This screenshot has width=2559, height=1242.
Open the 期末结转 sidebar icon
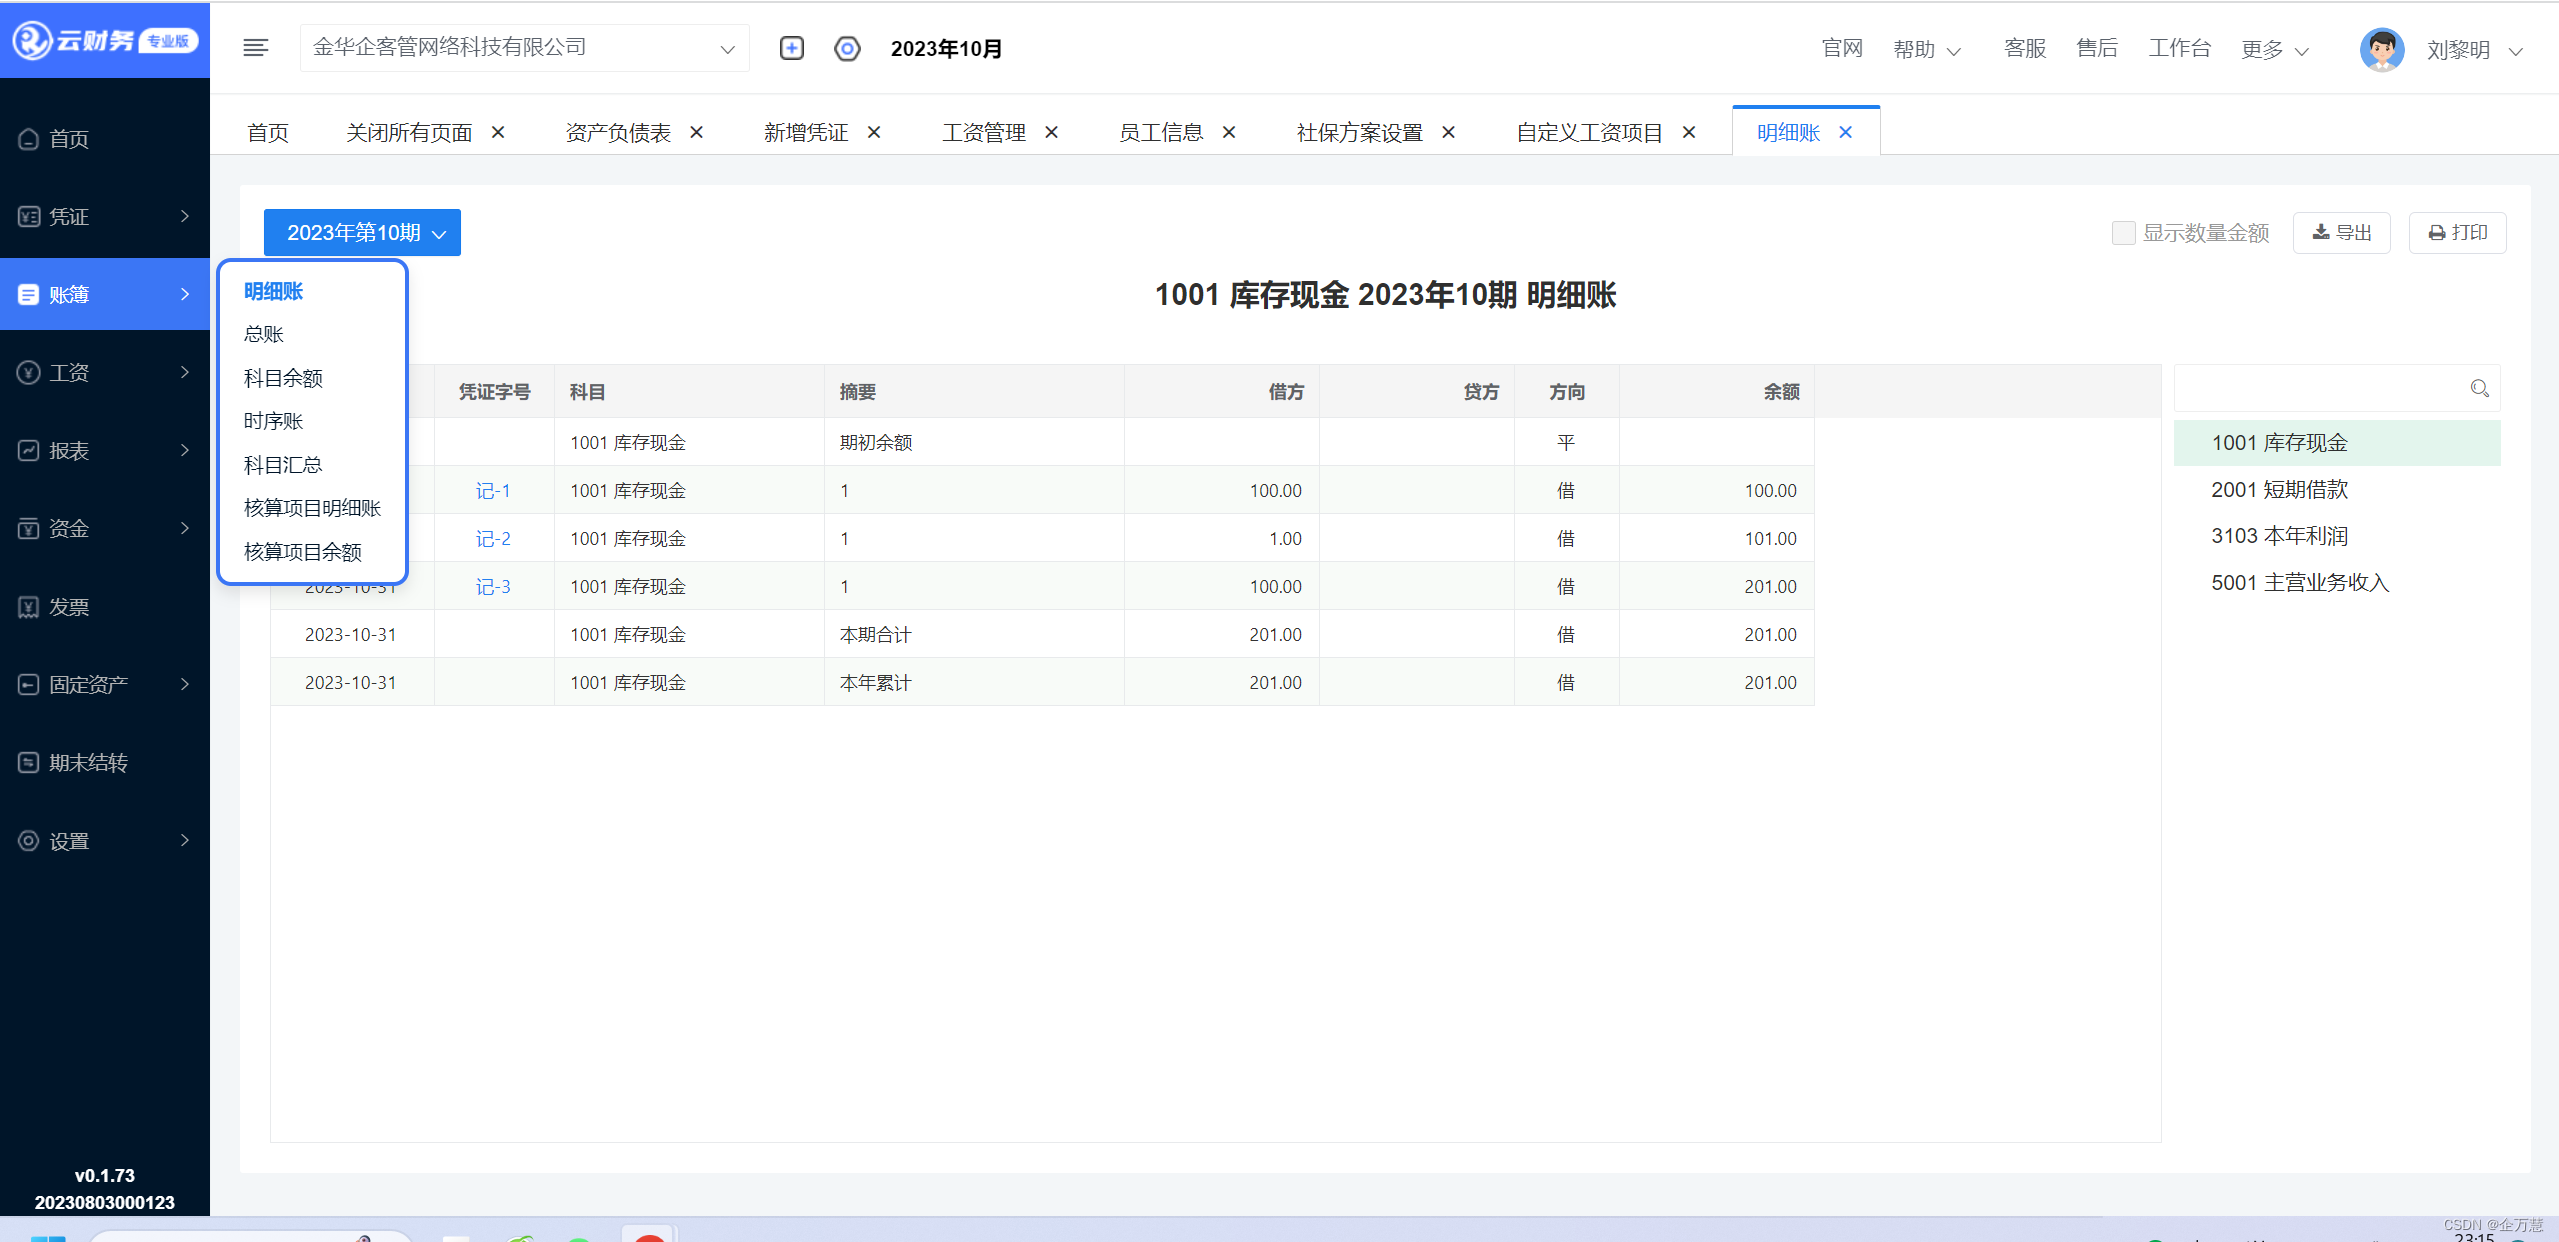pyautogui.click(x=28, y=762)
